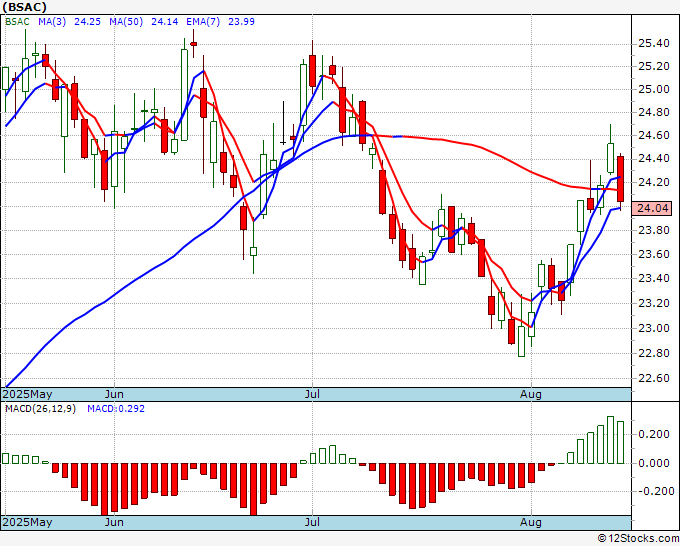Click the 23.20 price axis label
This screenshot has height=546, width=680.
point(654,303)
